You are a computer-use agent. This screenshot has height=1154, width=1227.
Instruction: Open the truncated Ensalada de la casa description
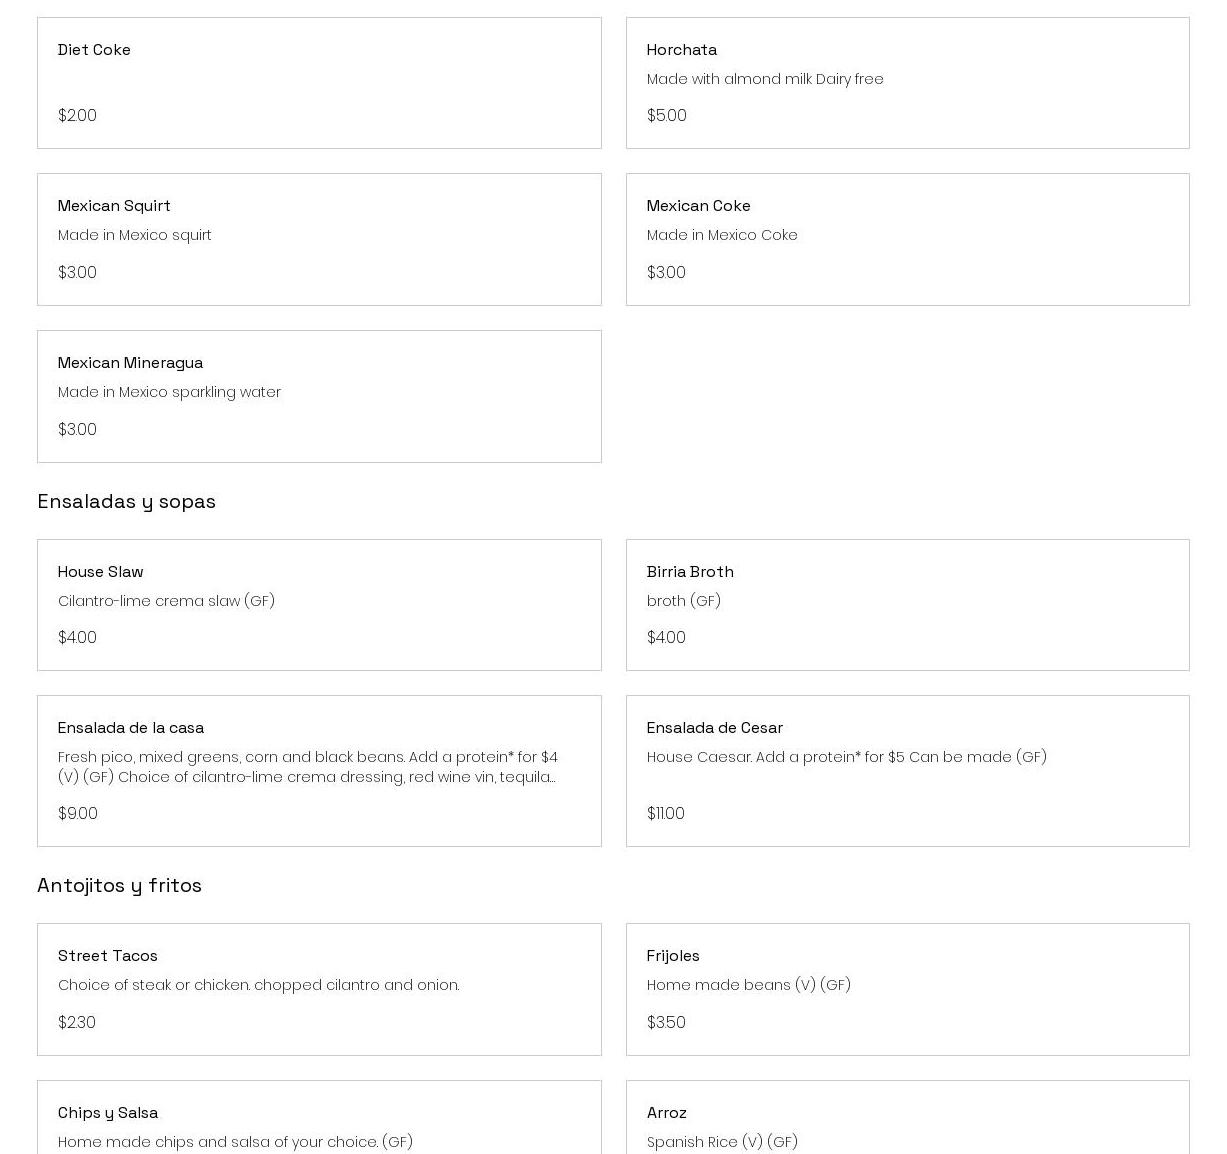[x=308, y=767]
